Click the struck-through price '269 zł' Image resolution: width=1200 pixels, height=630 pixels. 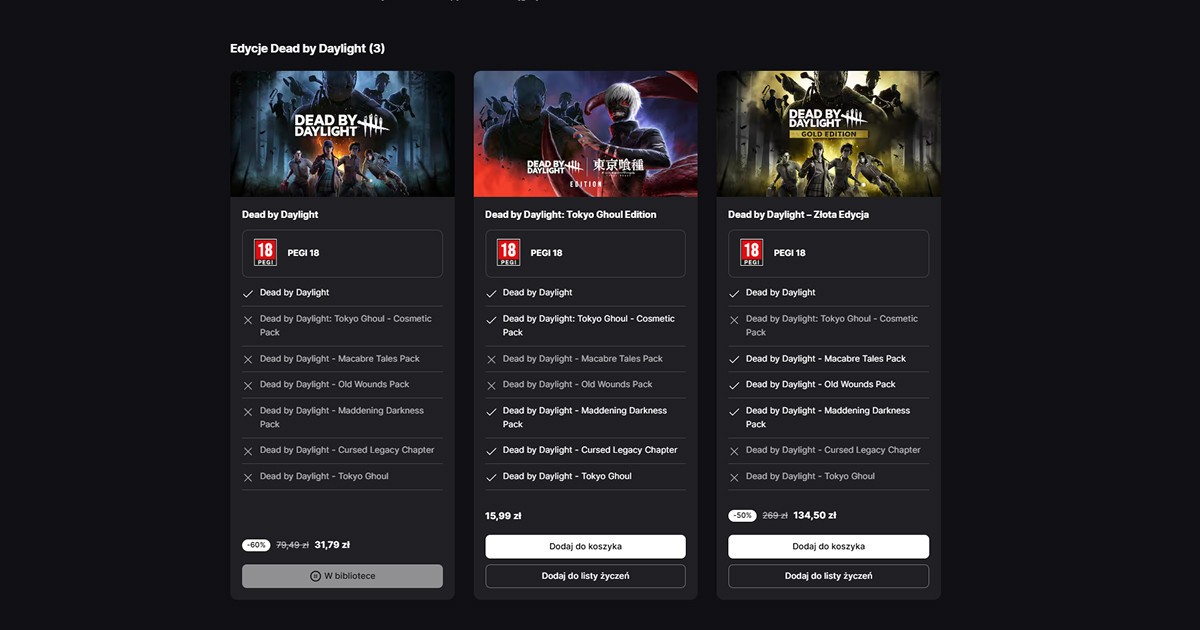tap(775, 516)
